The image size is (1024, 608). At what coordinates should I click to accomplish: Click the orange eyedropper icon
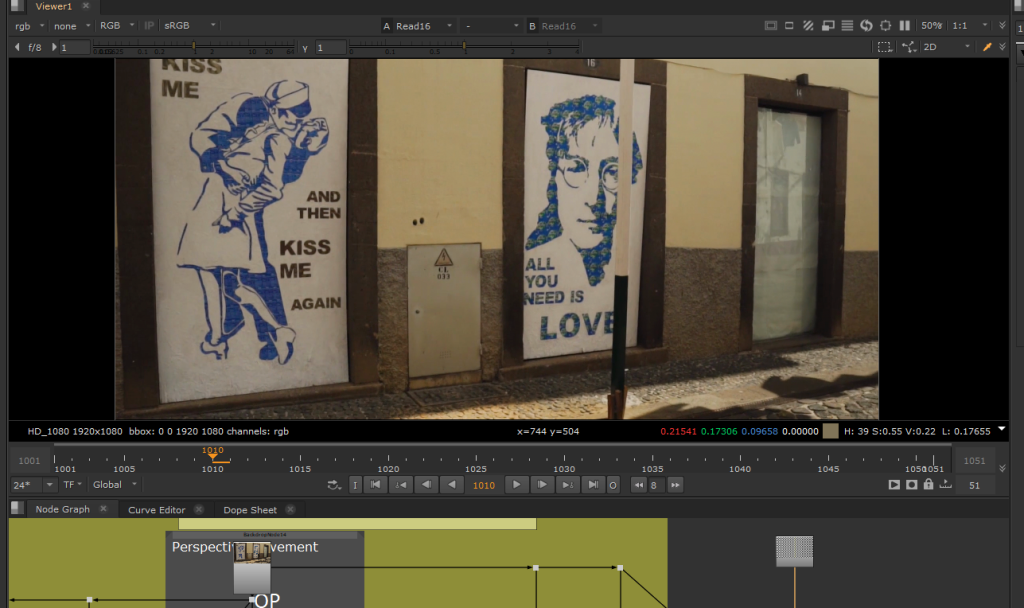(x=987, y=47)
